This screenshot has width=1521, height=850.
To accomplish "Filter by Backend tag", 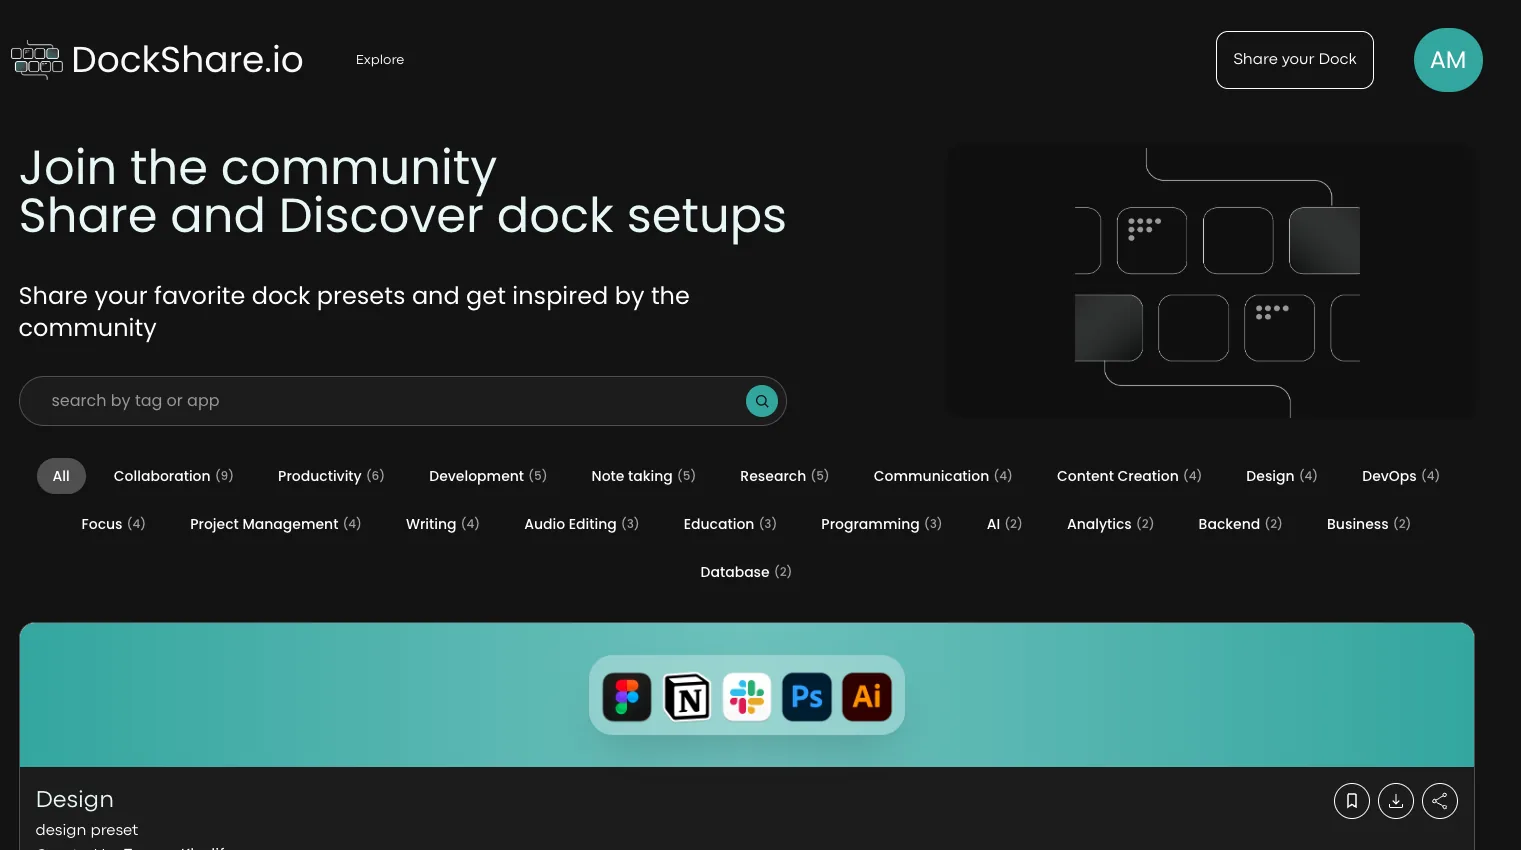I will pos(1240,524).
